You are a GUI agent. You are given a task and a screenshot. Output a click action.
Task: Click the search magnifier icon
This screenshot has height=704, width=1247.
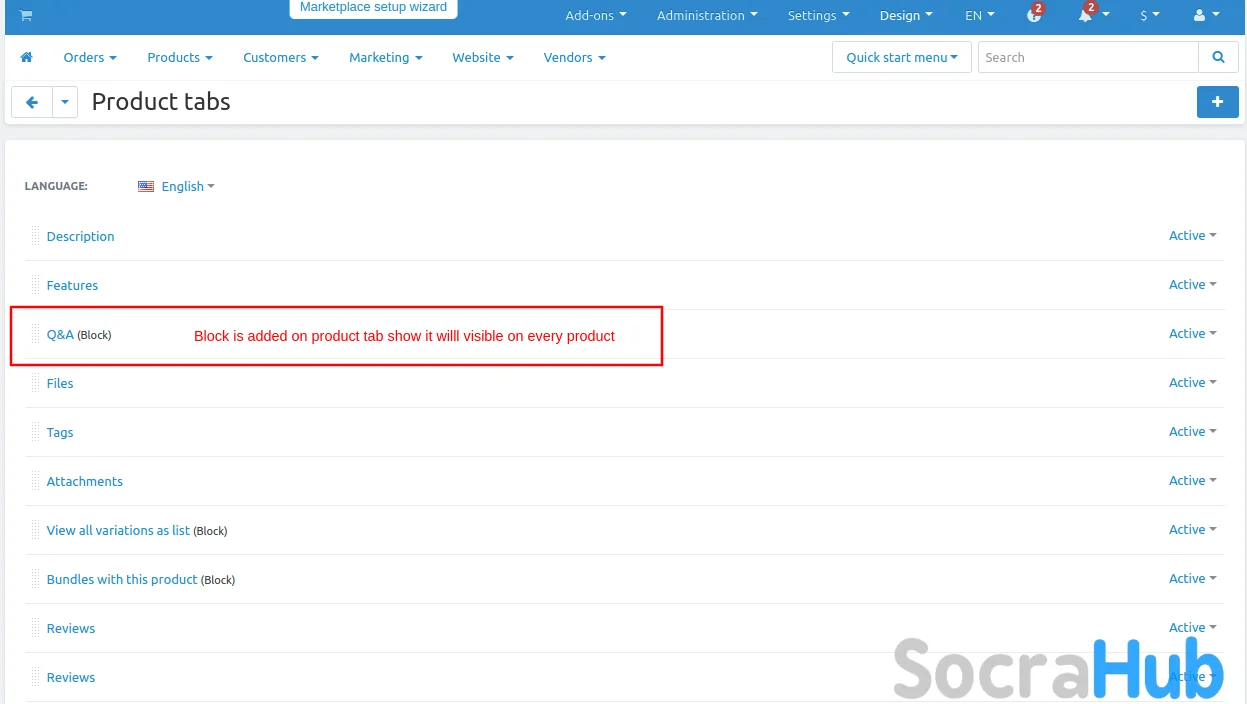(x=1218, y=58)
